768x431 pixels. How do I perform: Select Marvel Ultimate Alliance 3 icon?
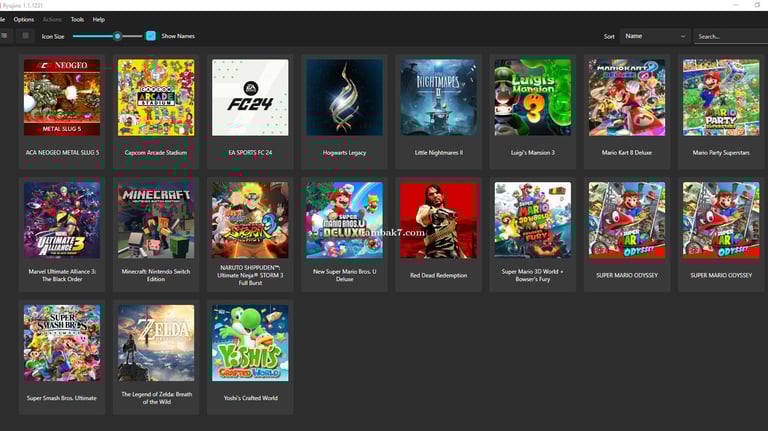62,220
